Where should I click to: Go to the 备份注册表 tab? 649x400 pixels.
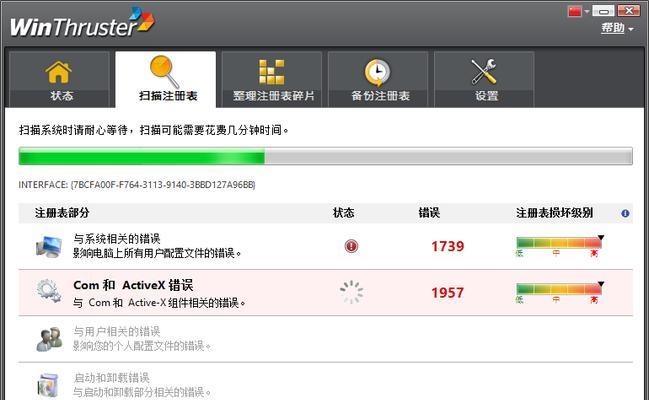tap(378, 79)
